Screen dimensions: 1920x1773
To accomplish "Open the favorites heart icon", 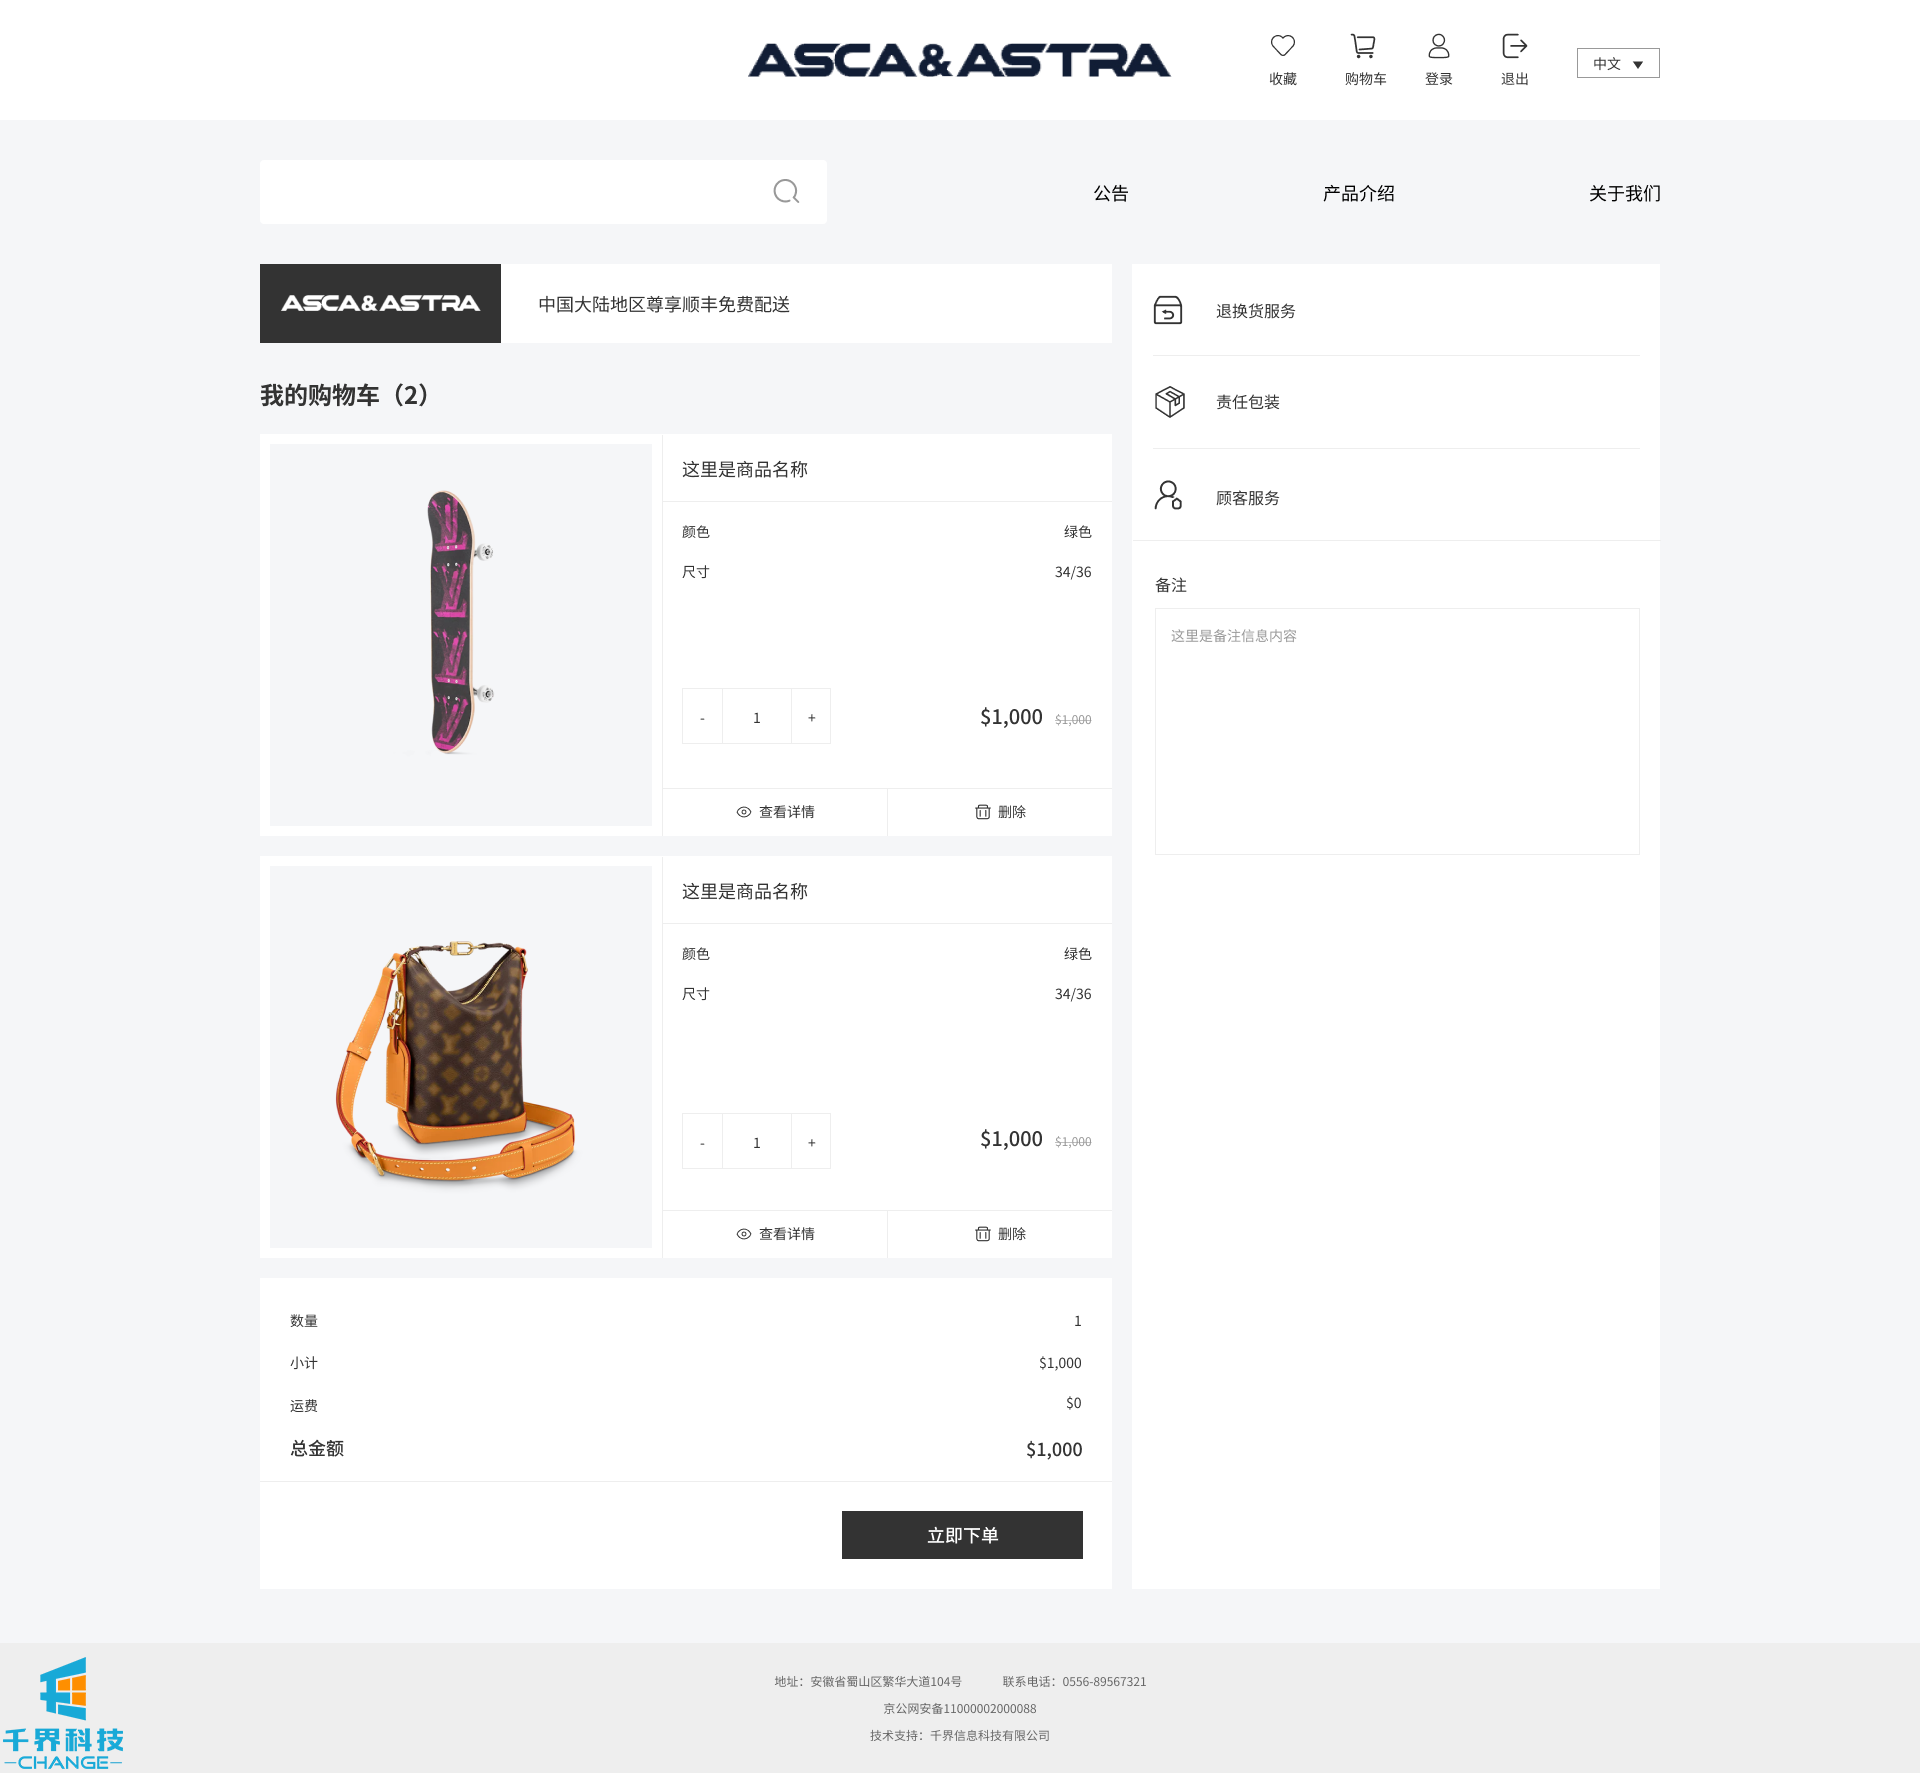I will [1282, 47].
